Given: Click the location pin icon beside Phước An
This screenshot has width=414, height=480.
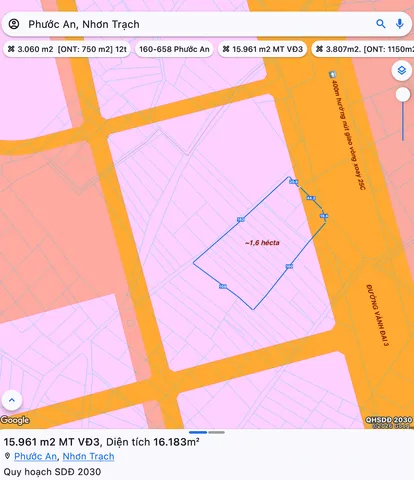Looking at the screenshot, I should click(7, 456).
